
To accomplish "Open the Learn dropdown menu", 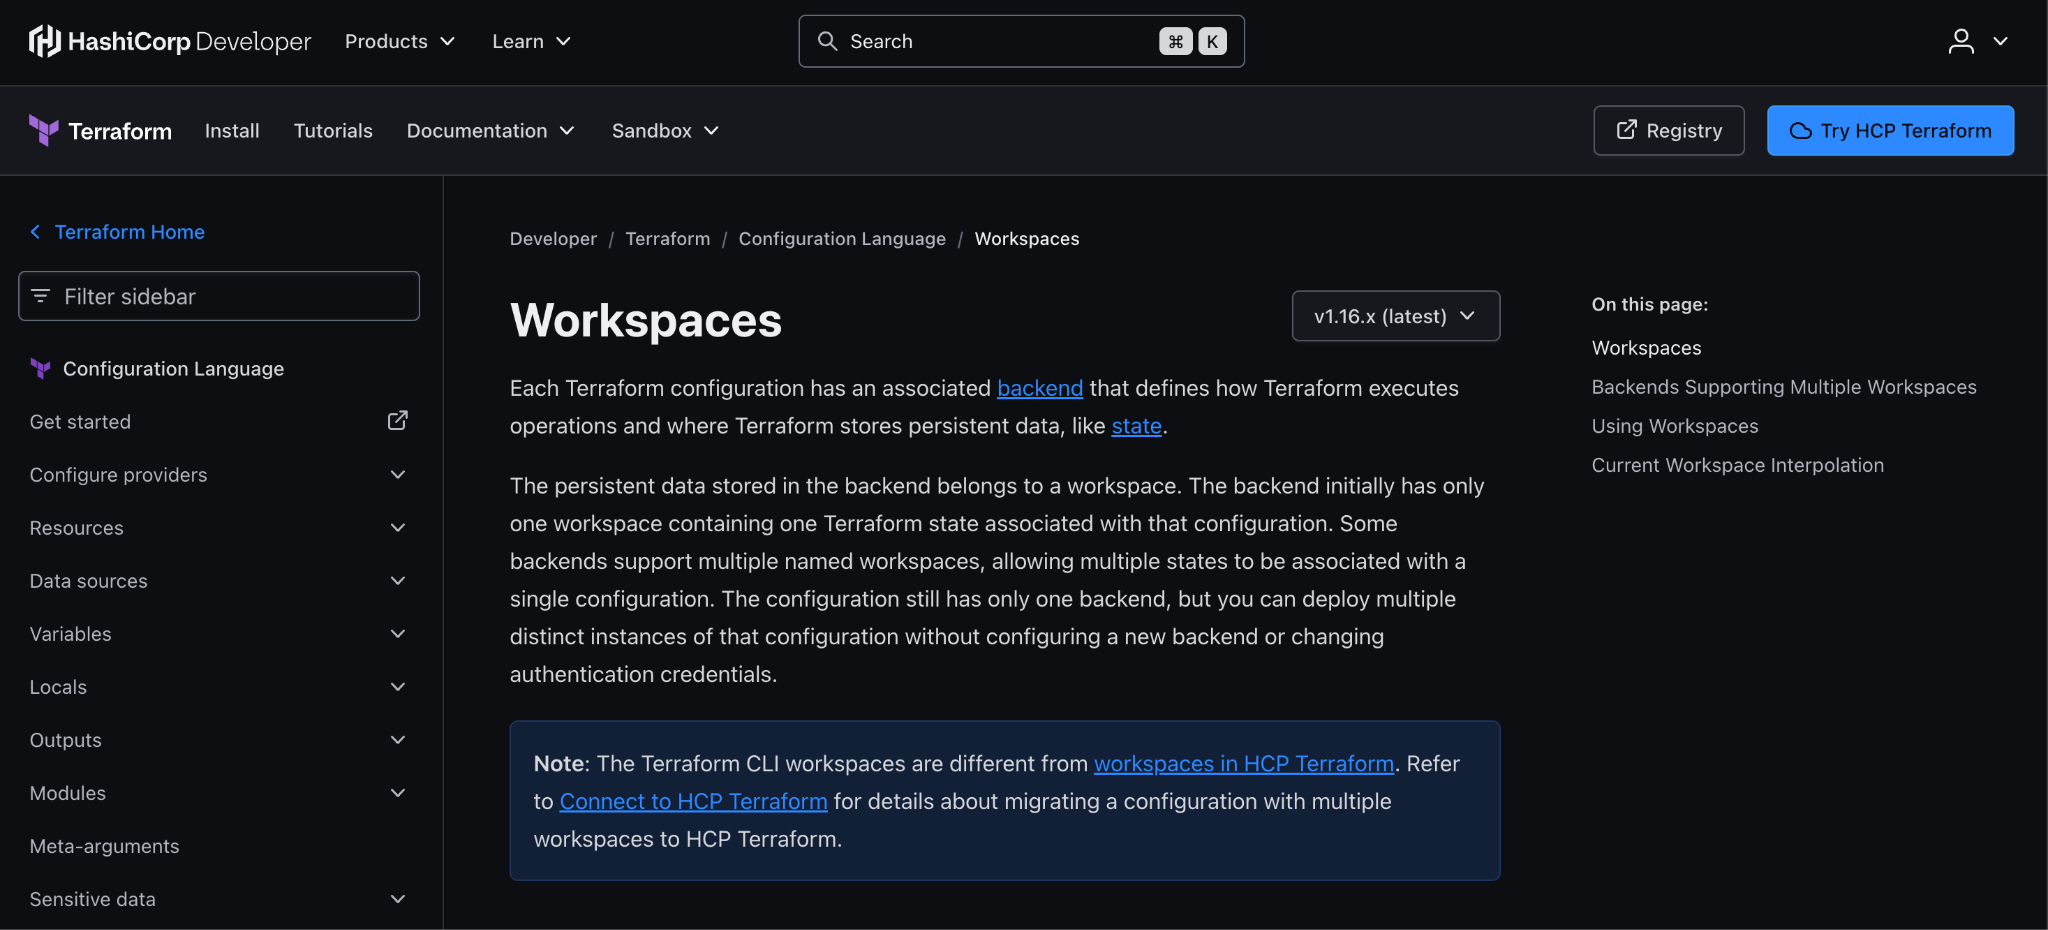I will click(x=531, y=41).
